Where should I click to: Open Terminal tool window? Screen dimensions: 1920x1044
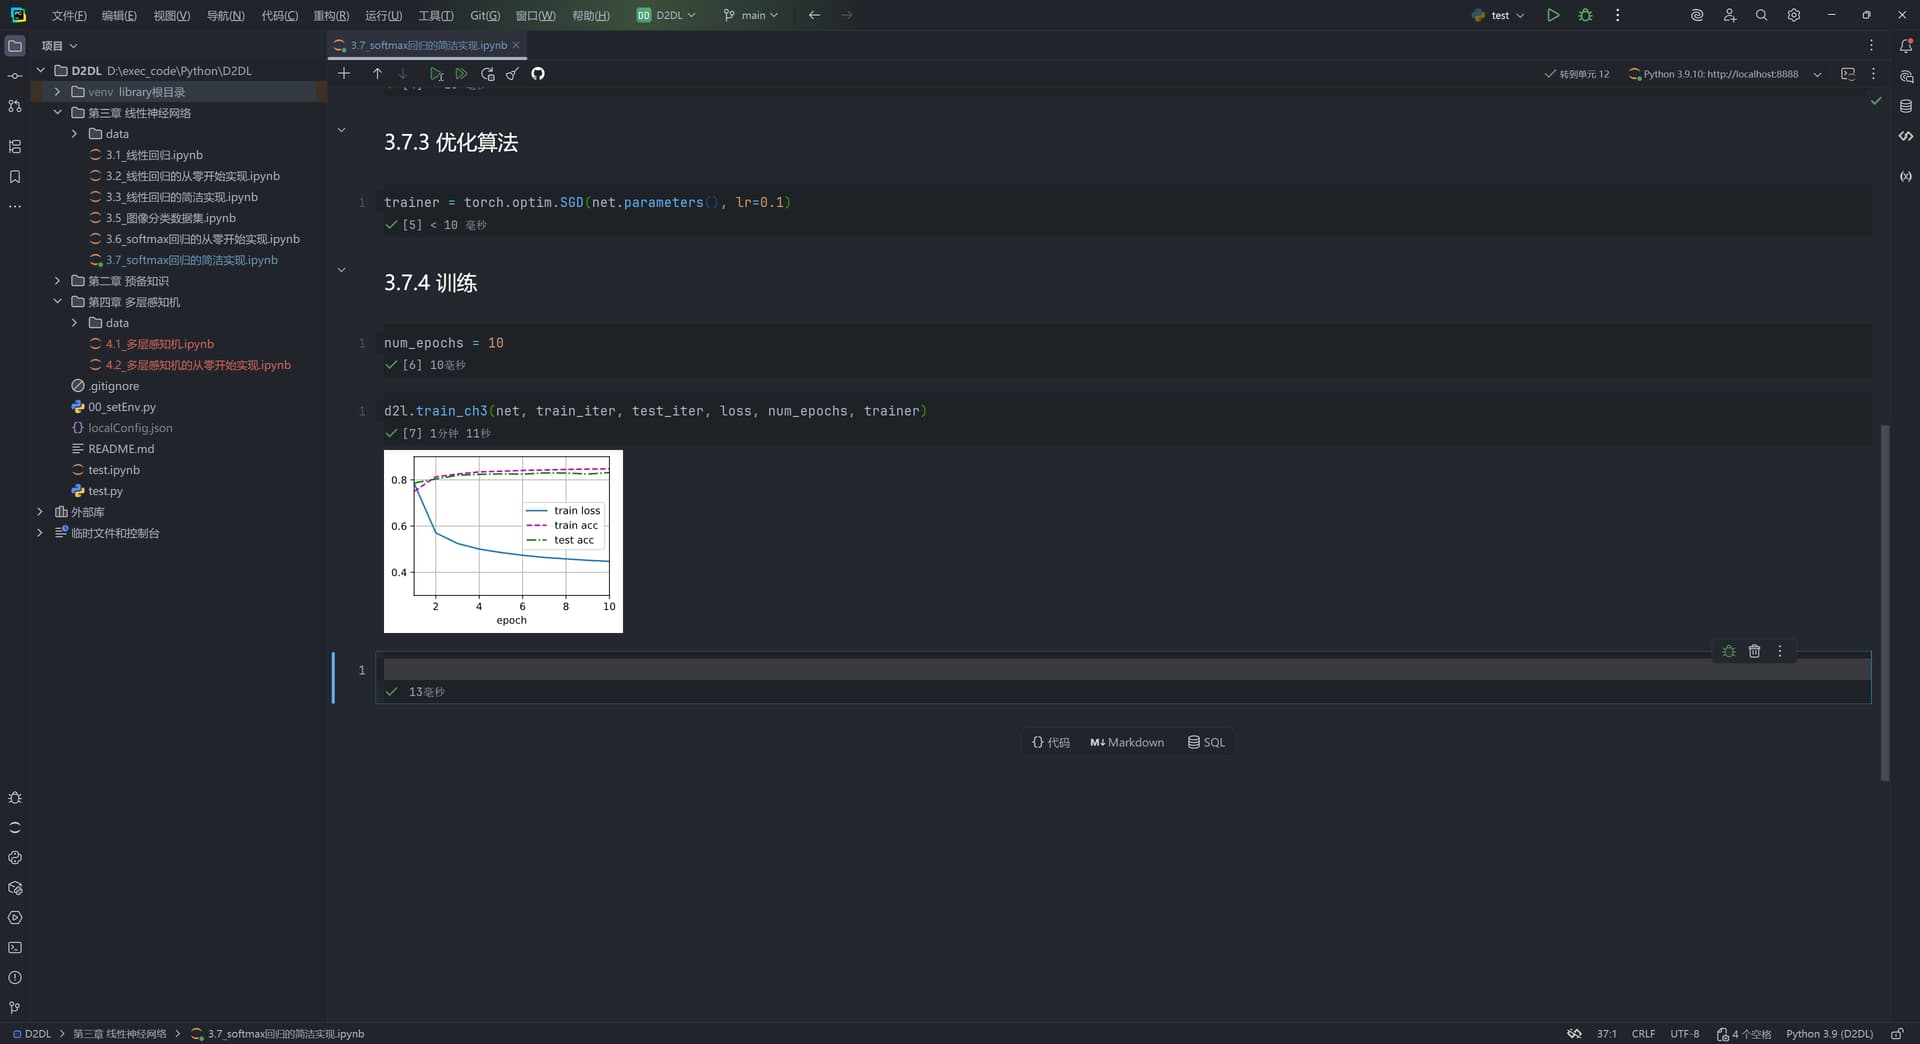pyautogui.click(x=15, y=948)
